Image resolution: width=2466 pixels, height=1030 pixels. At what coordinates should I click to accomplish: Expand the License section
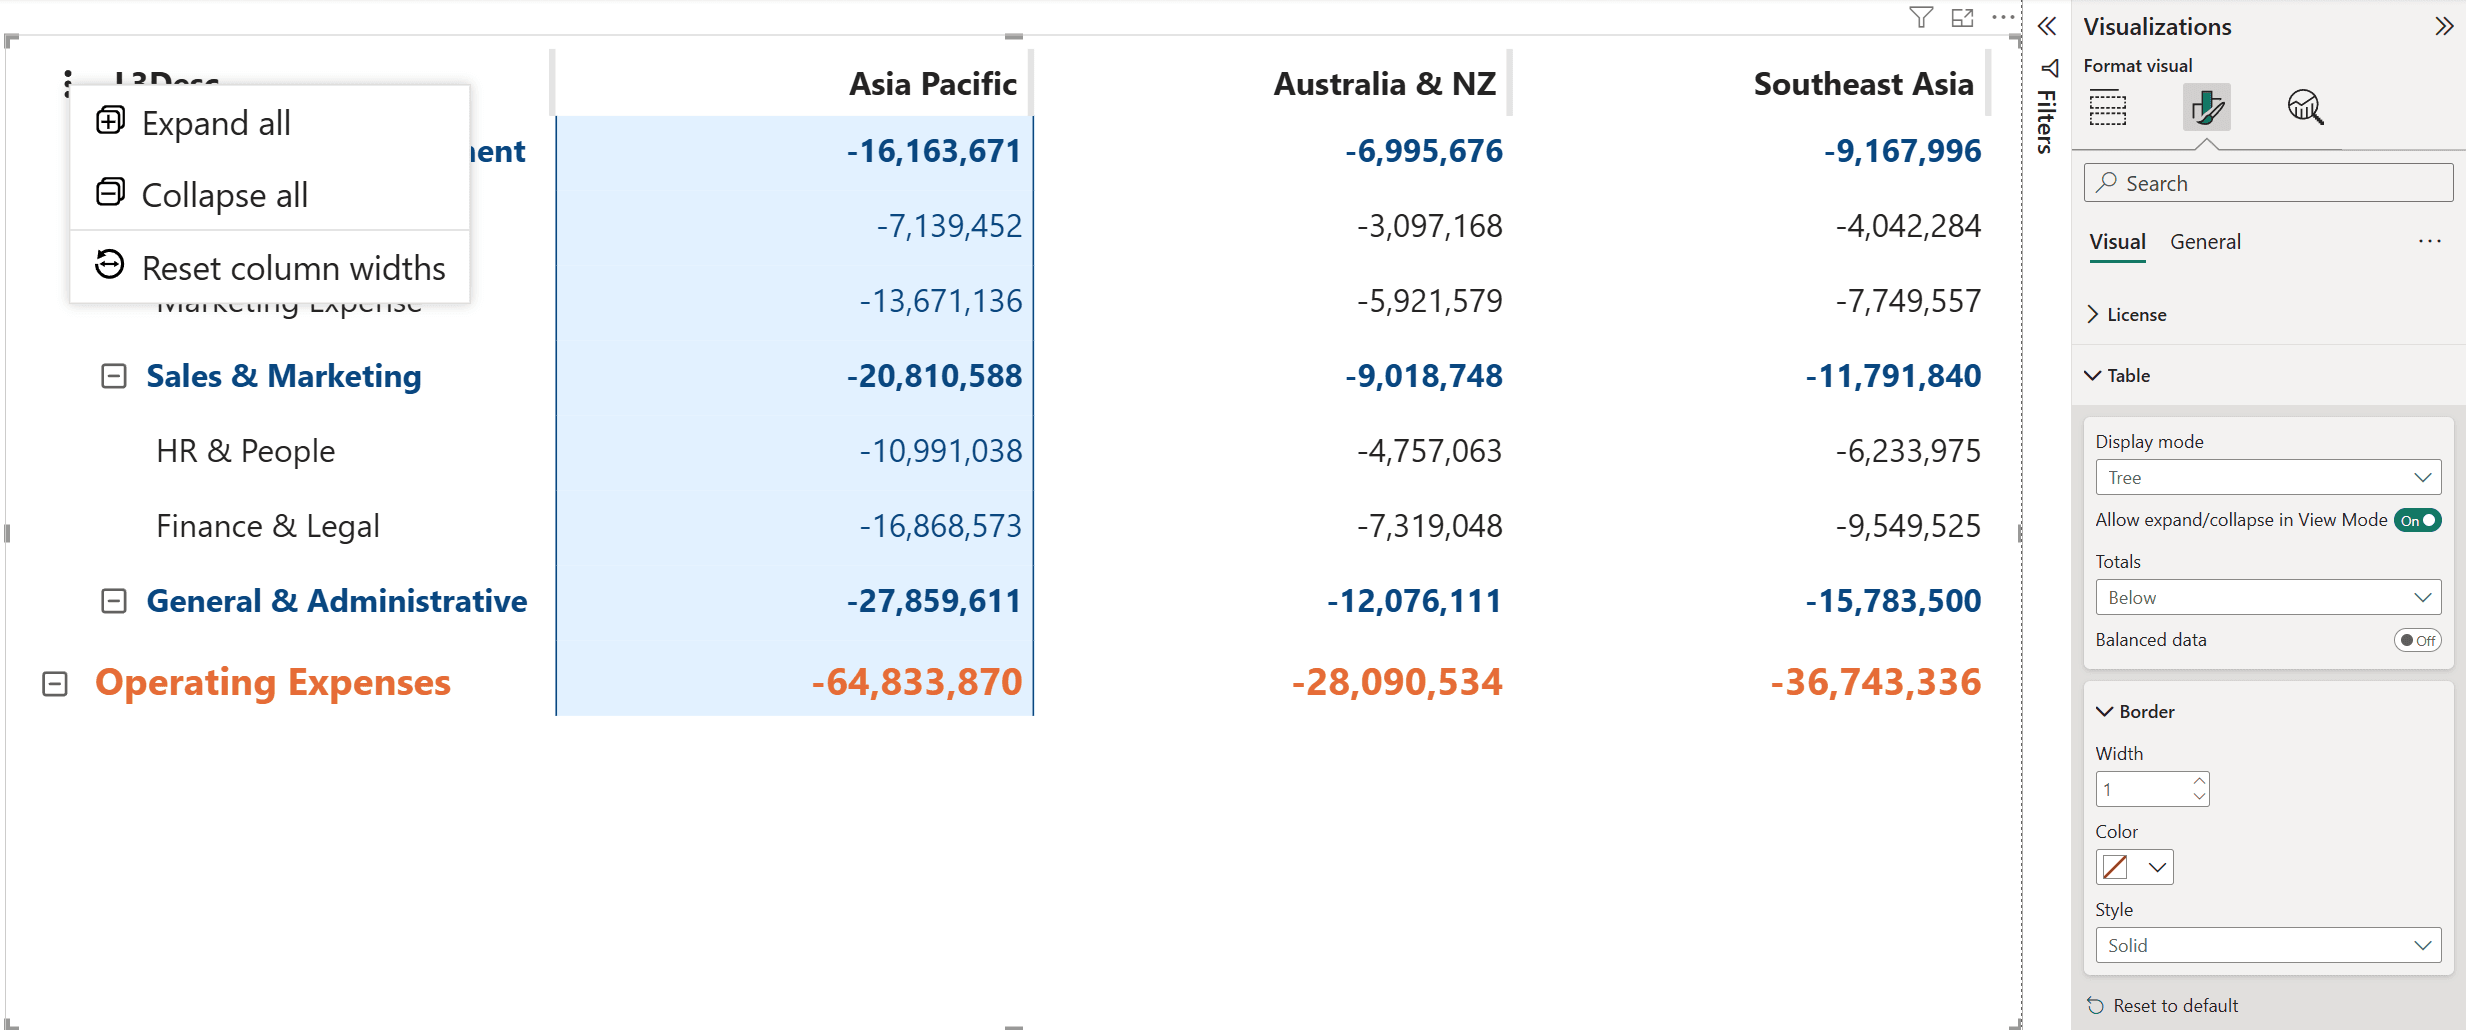(2126, 315)
